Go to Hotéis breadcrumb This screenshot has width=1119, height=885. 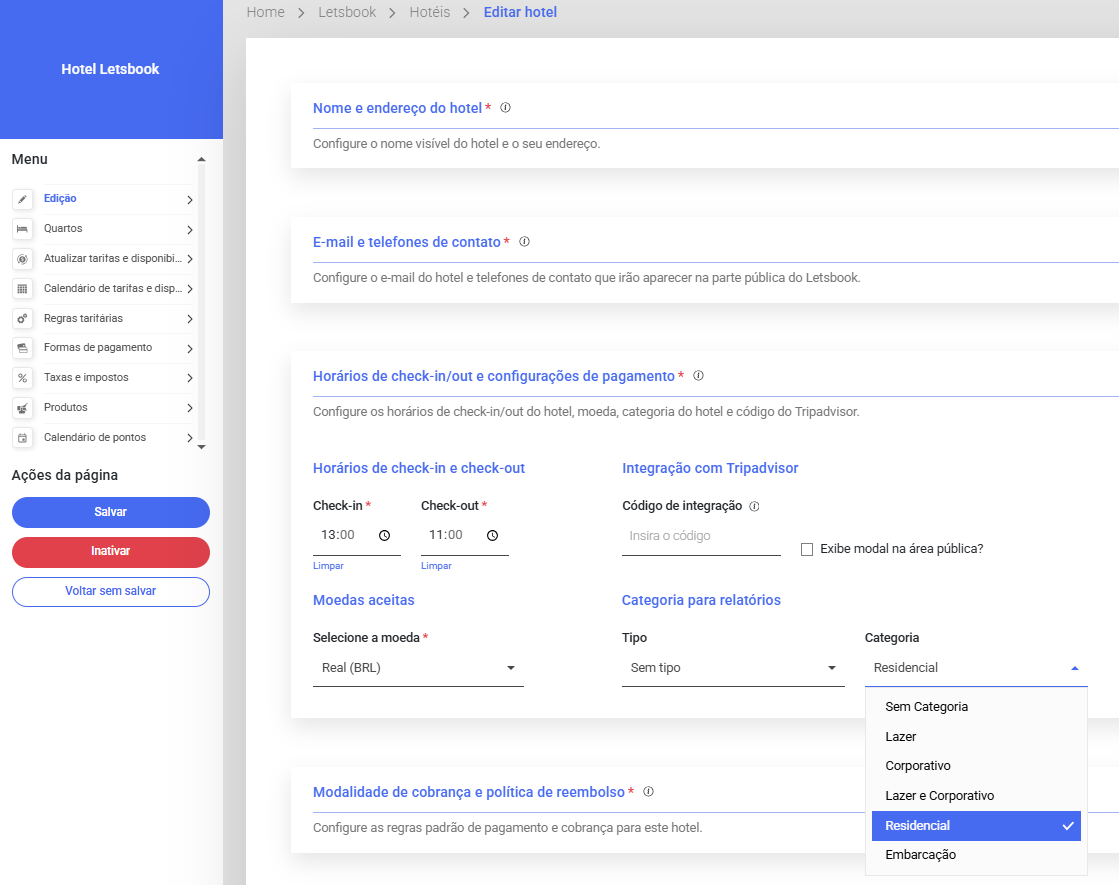point(430,12)
